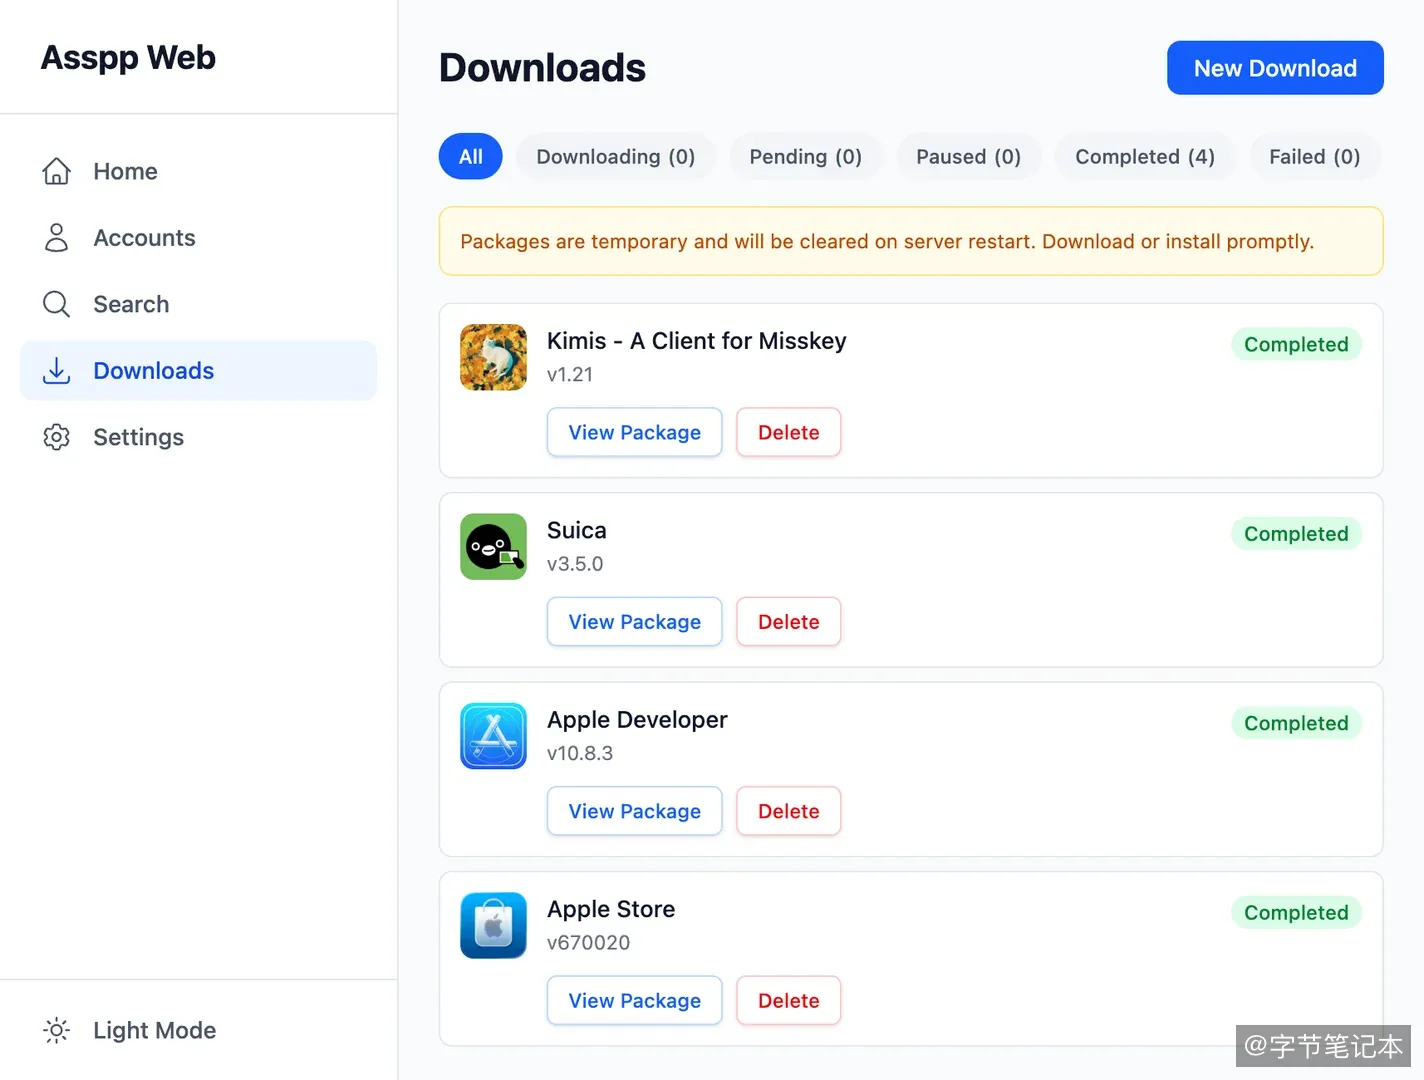The height and width of the screenshot is (1080, 1424).
Task: Open the Search page label
Action: coord(131,304)
